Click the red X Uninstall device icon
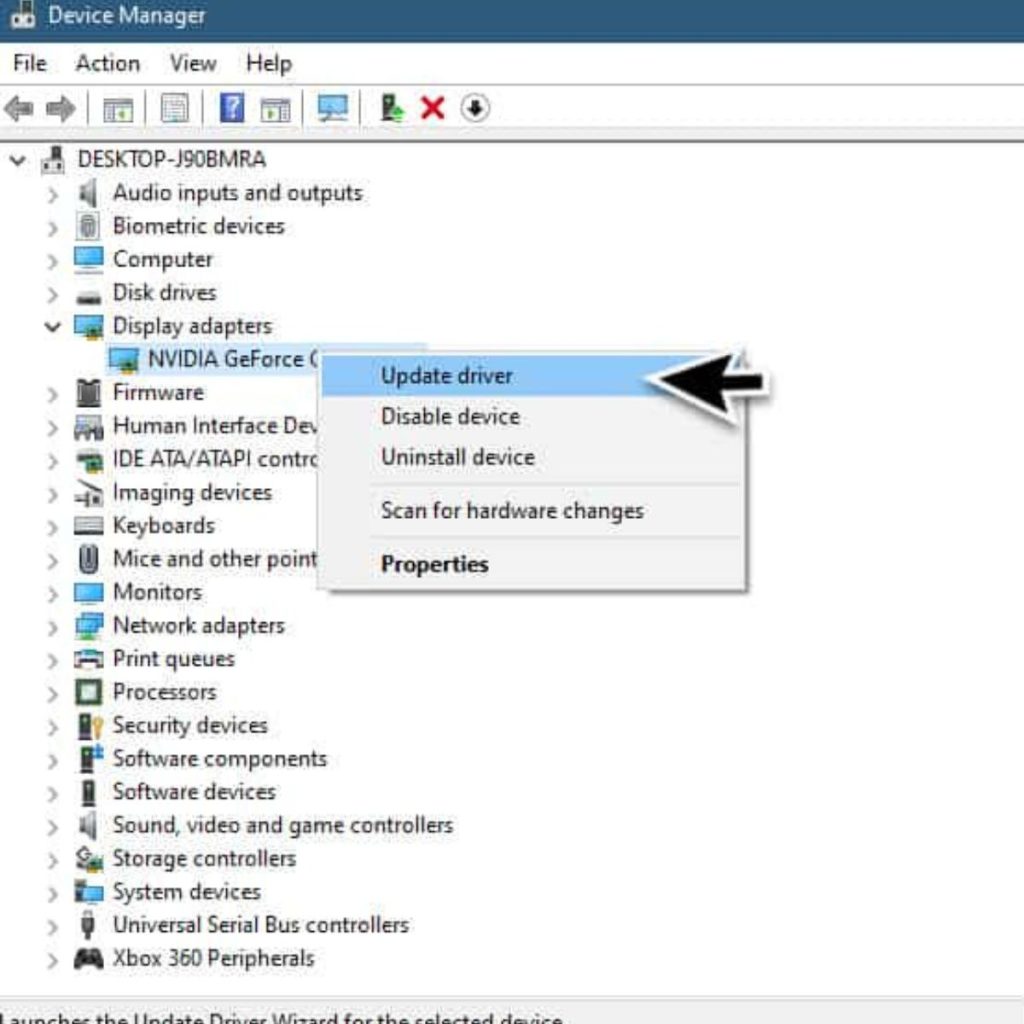 point(432,109)
